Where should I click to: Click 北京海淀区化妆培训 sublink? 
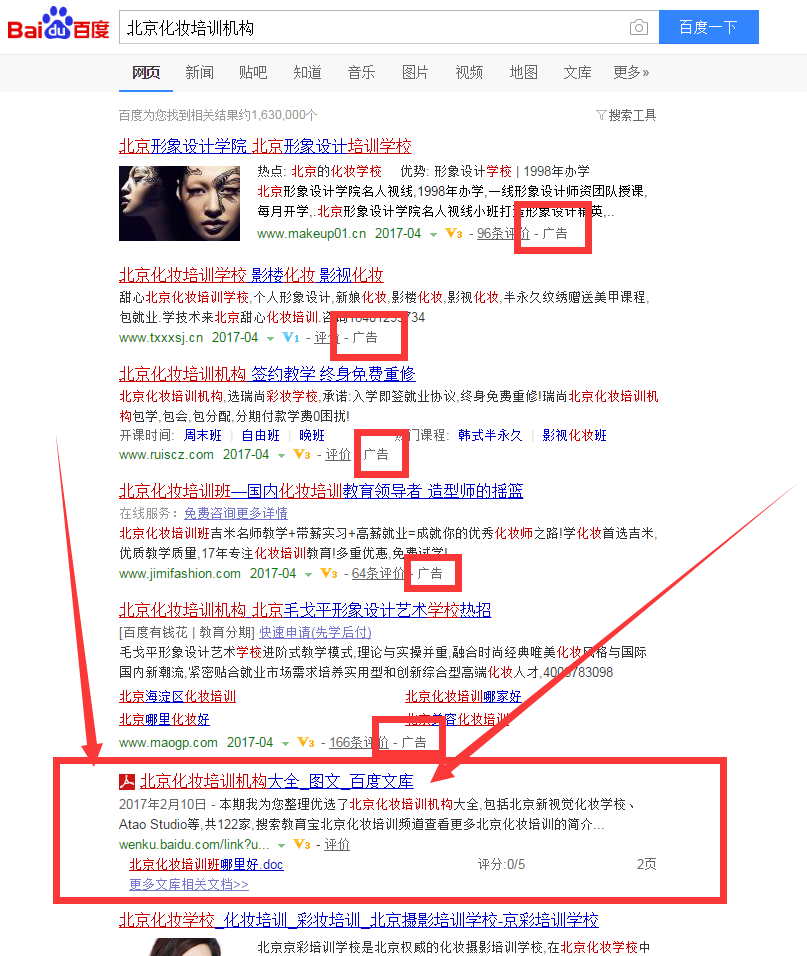pos(177,697)
